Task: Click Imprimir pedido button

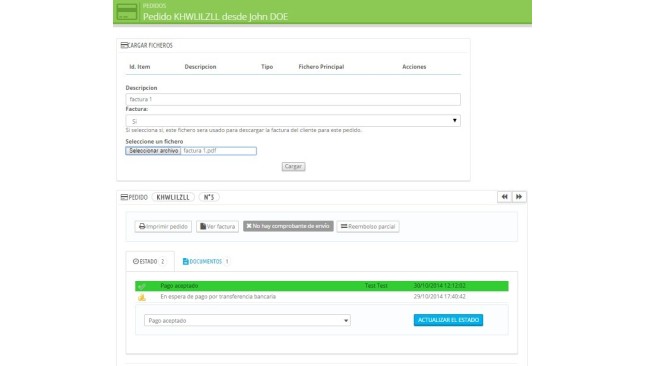Action: (x=163, y=226)
